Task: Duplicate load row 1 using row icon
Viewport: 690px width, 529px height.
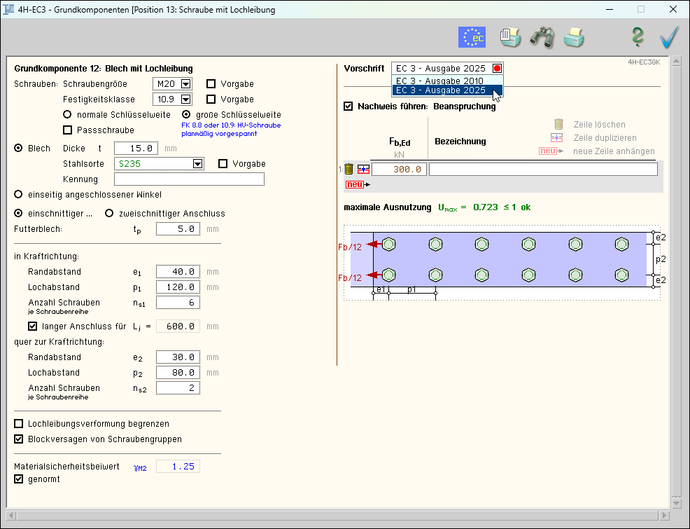Action: coord(363,169)
